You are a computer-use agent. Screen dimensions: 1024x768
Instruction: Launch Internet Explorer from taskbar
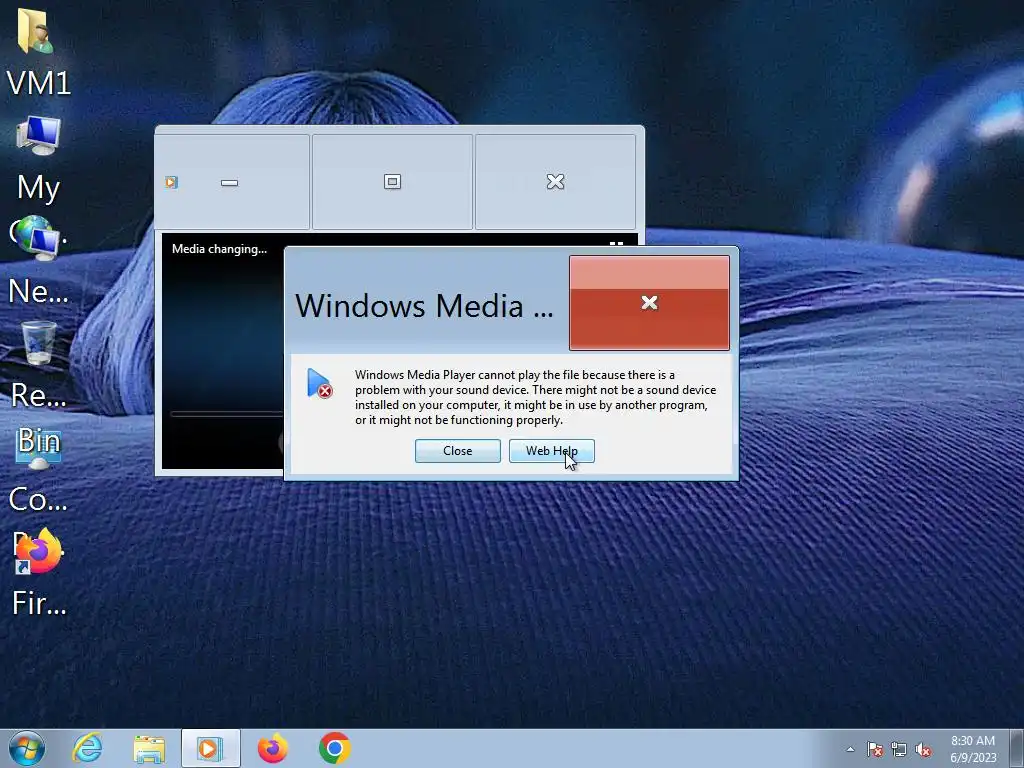(x=88, y=748)
